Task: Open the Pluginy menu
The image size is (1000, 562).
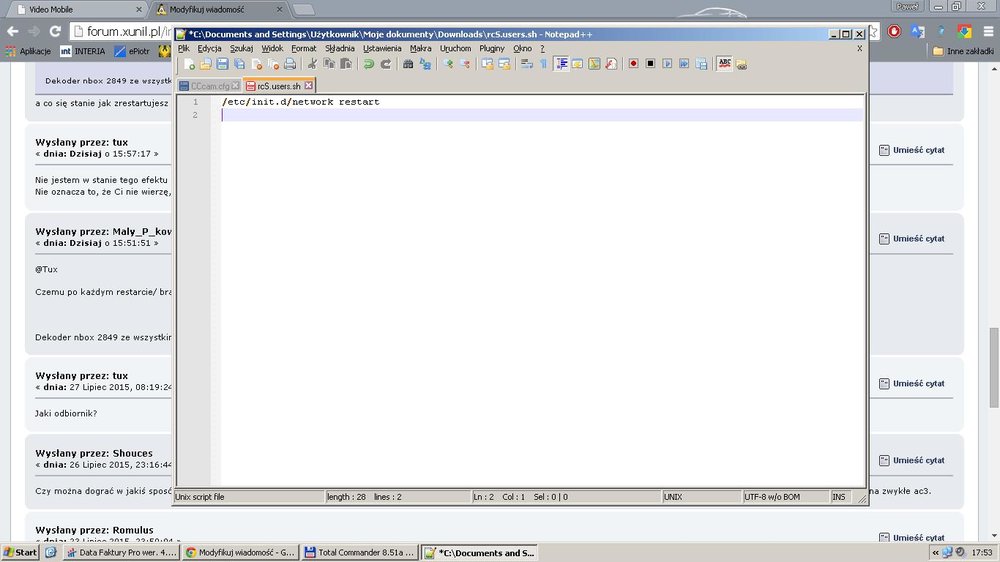Action: (x=492, y=48)
